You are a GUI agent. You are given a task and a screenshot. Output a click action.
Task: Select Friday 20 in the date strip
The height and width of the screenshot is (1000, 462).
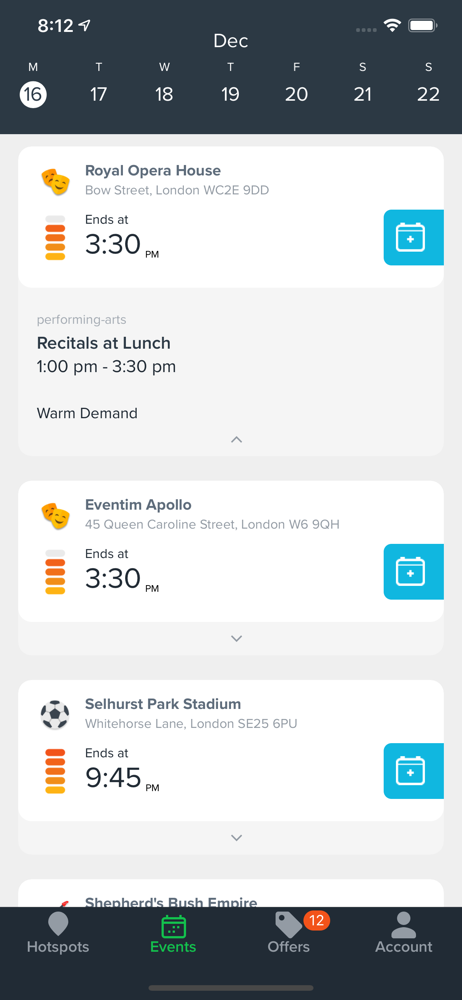296,94
